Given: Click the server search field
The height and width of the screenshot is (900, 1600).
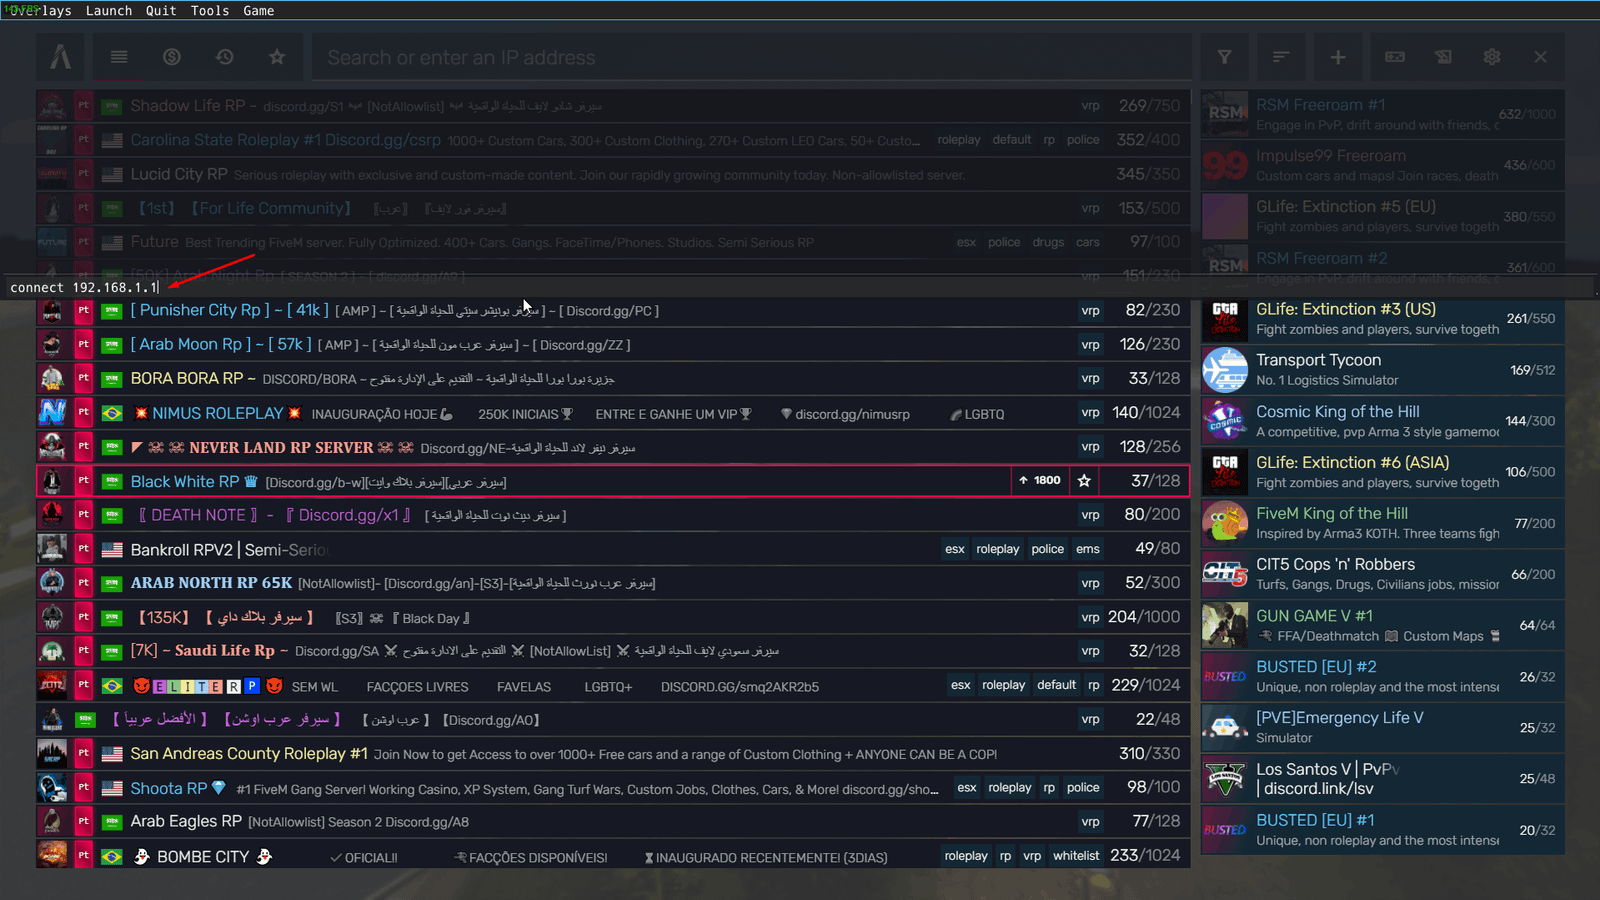Looking at the screenshot, I should pos(752,58).
